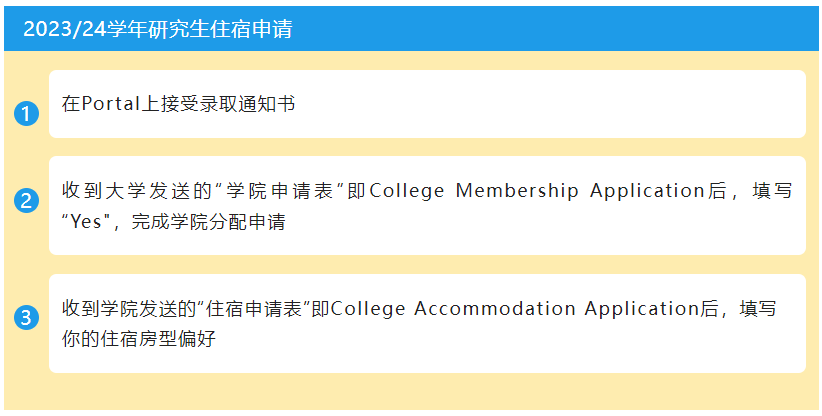
Task: Select the 完成学院分配申请 line
Action: [x=208, y=222]
